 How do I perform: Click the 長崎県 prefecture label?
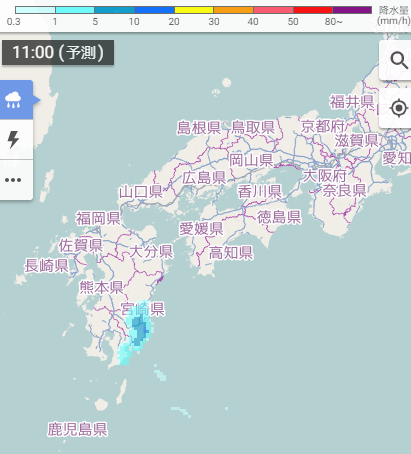click(x=47, y=266)
